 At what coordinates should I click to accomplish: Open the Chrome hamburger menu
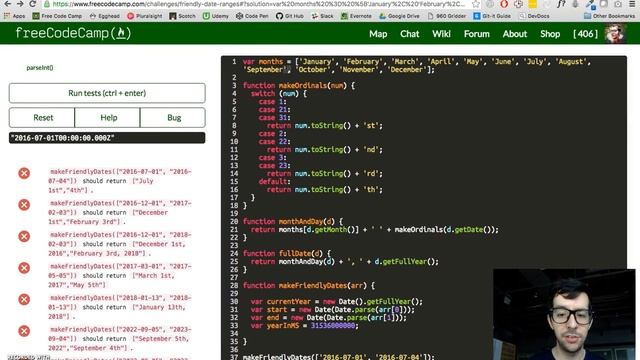tap(632, 4)
